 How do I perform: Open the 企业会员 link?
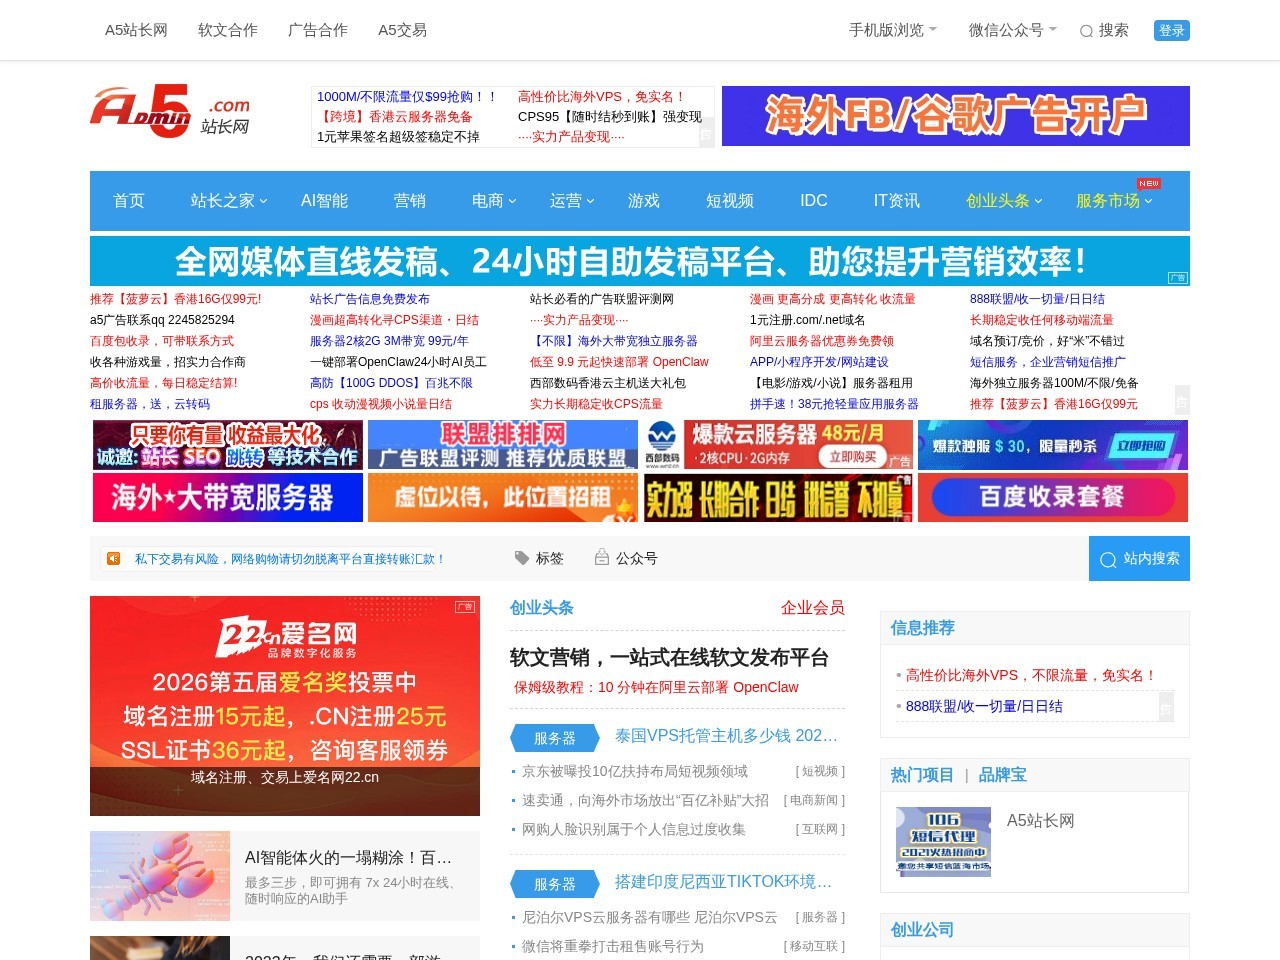click(812, 607)
